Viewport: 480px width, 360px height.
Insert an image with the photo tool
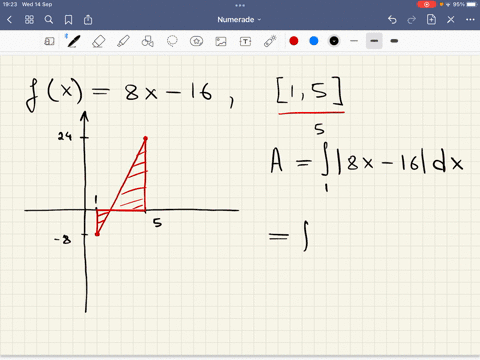click(221, 41)
